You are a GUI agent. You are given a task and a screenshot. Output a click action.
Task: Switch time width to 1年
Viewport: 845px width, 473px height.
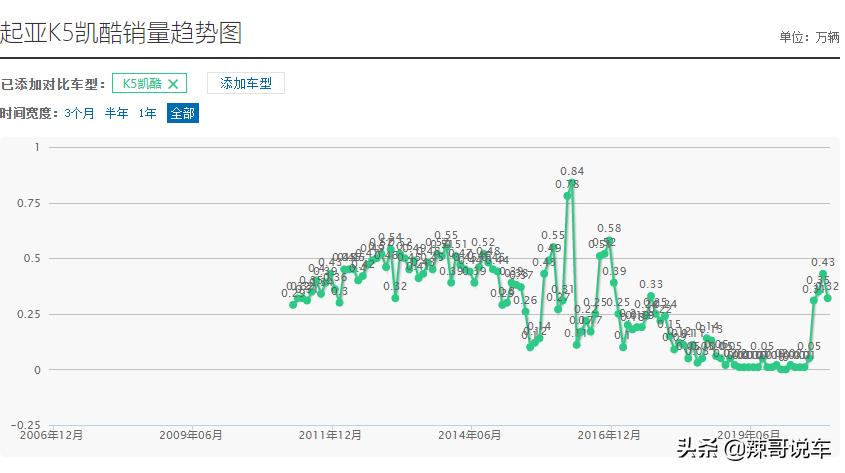[x=147, y=113]
